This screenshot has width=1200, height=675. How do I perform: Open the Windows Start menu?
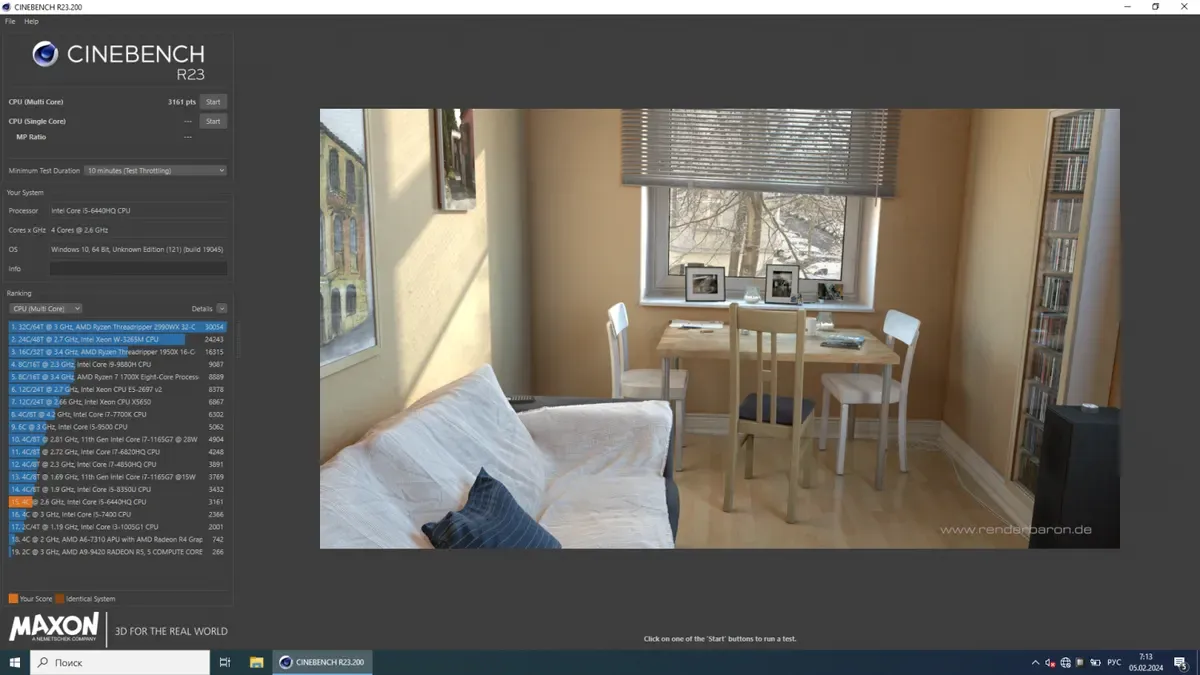15,662
